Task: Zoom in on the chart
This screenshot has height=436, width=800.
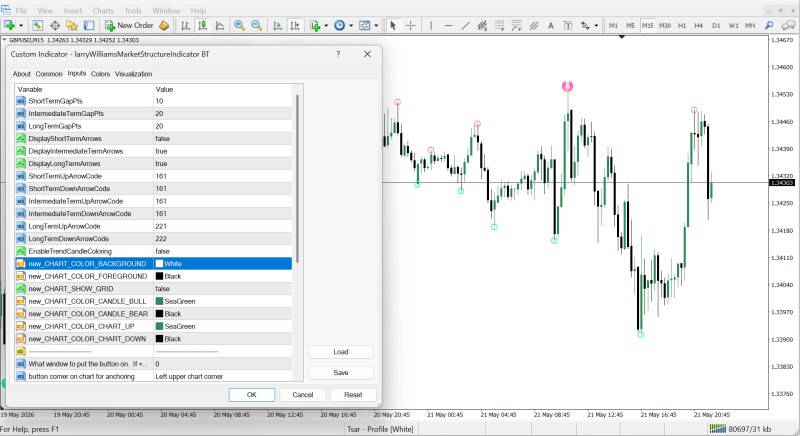Action: (x=239, y=25)
